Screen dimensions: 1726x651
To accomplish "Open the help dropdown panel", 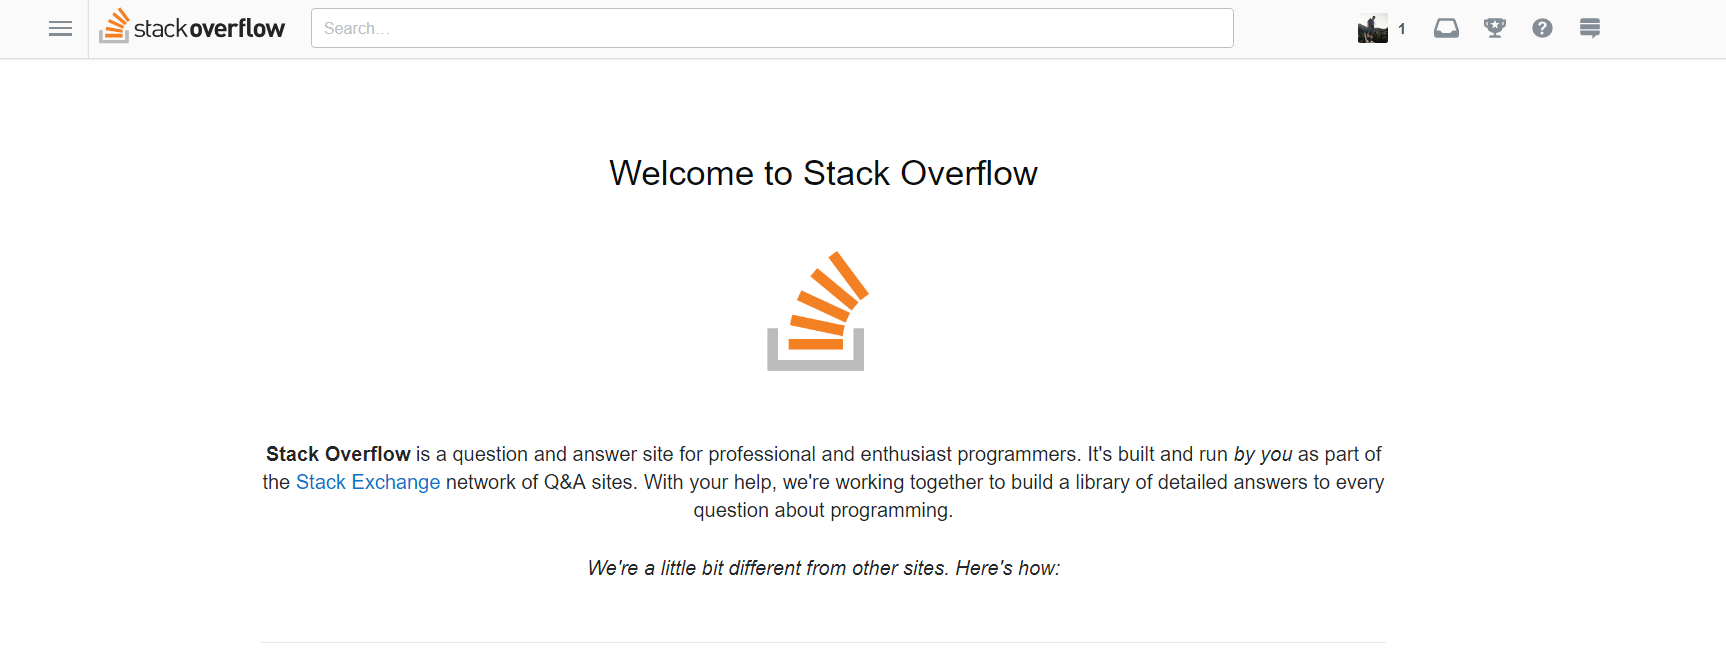I will [x=1542, y=28].
